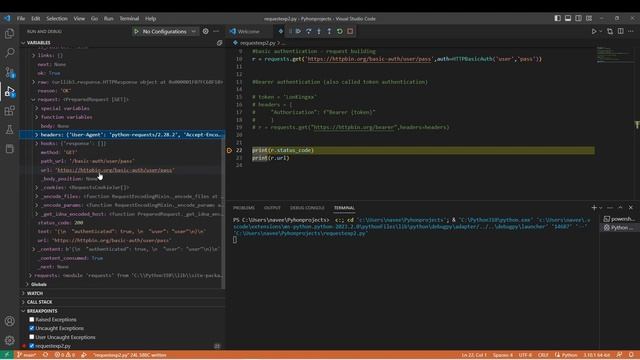
Task: Change UTF-8 encoding in status bar
Action: pyautogui.click(x=525, y=355)
